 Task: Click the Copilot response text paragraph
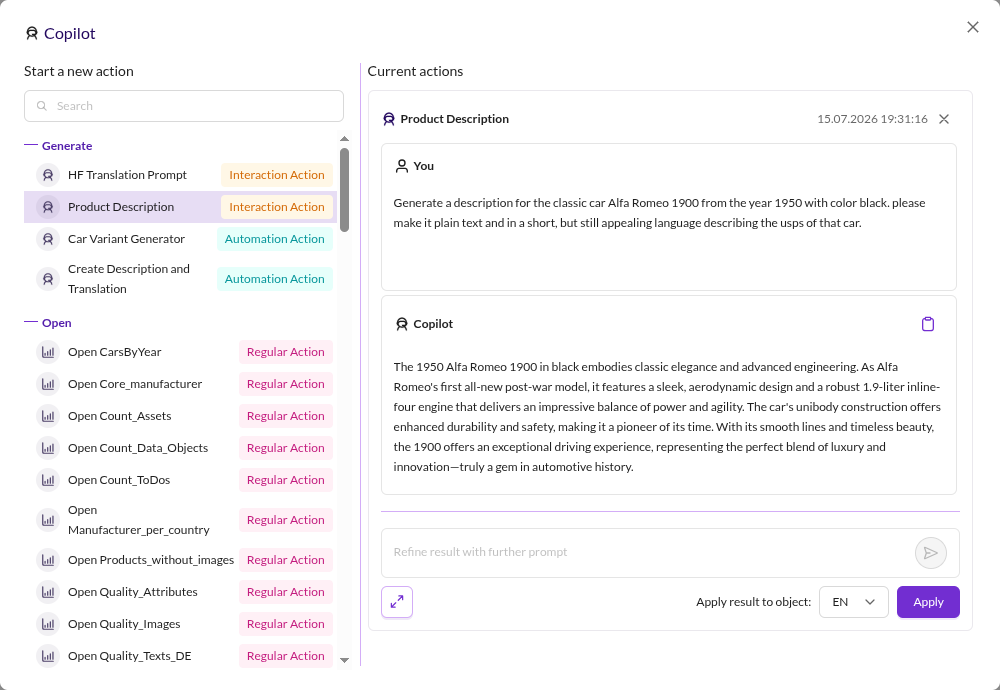667,416
